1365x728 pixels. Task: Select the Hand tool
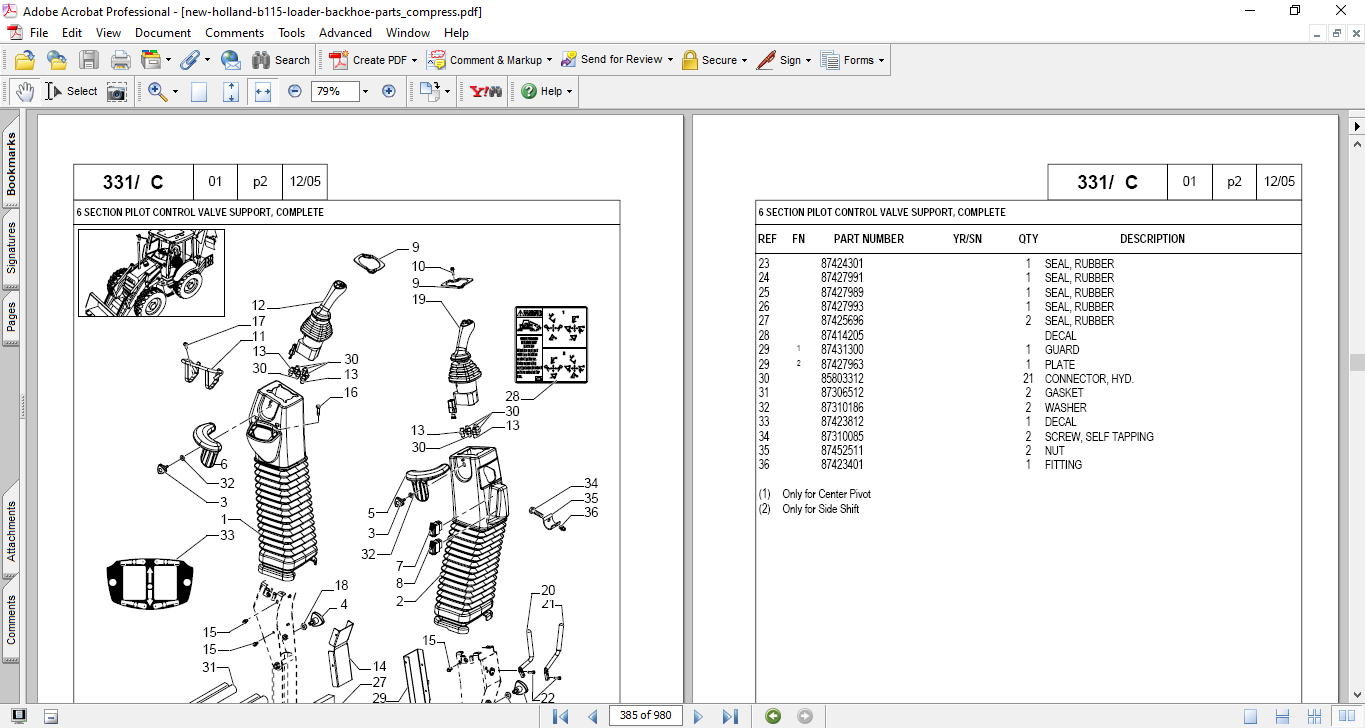(25, 91)
